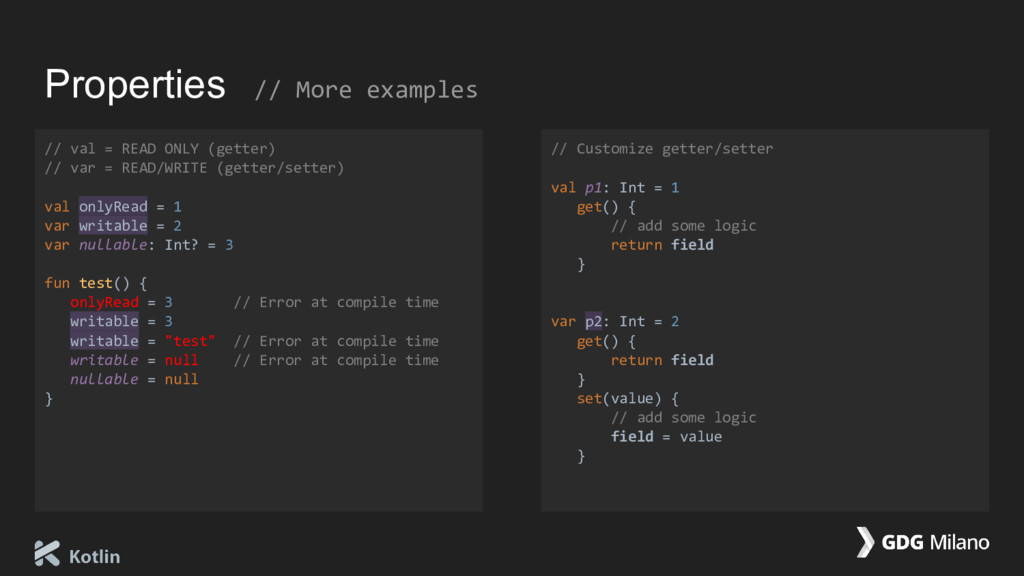
Task: Select the 'var p2: Int = 2' line
Action: pyautogui.click(x=615, y=322)
